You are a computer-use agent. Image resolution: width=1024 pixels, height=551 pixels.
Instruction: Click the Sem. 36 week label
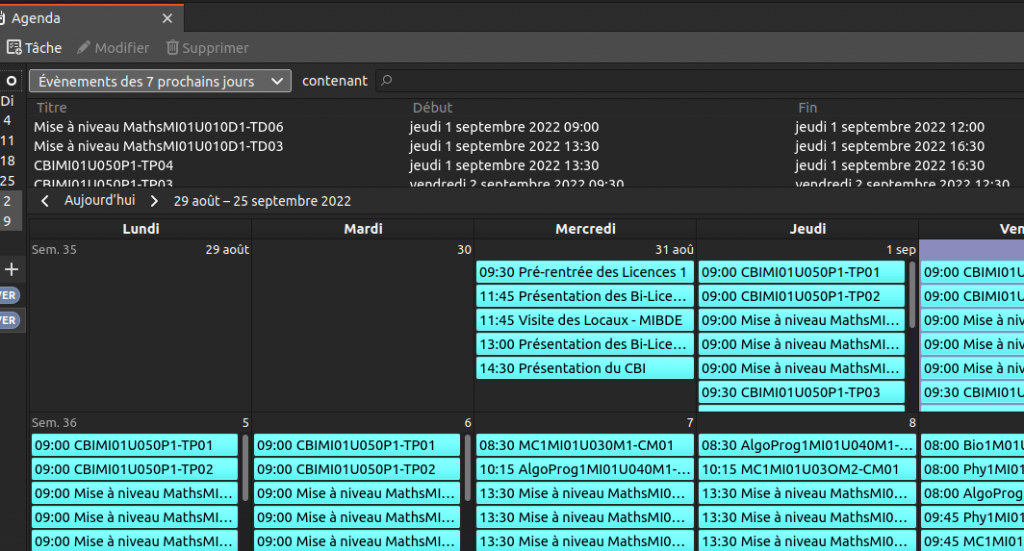point(54,422)
